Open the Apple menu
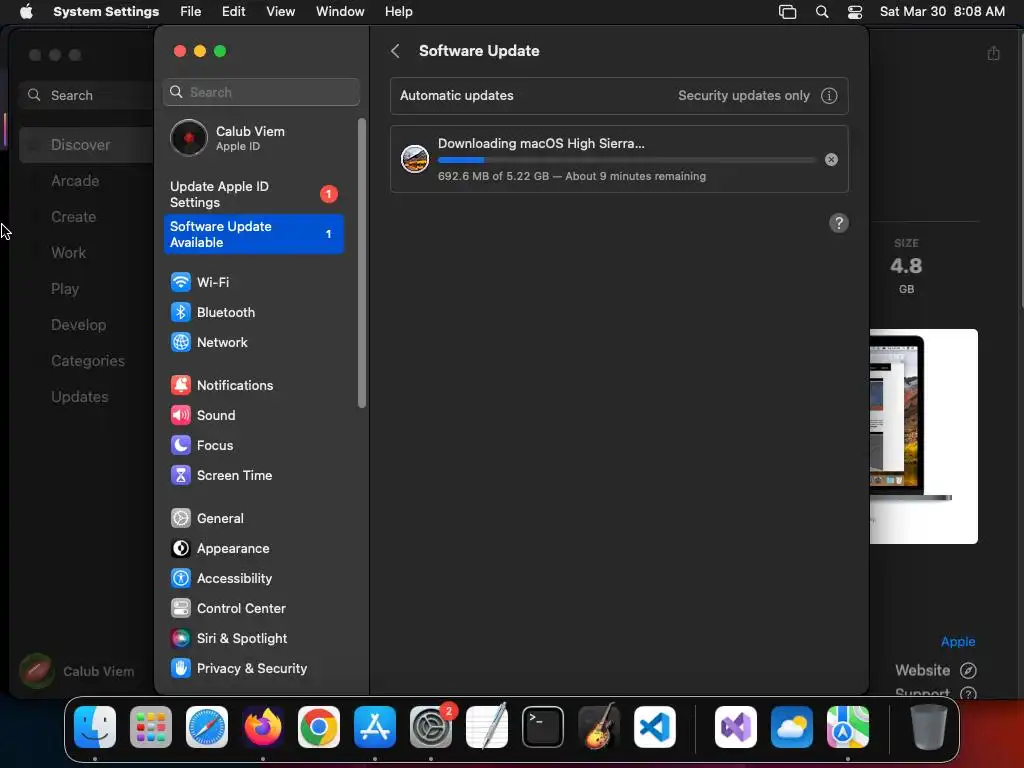 click(26, 12)
